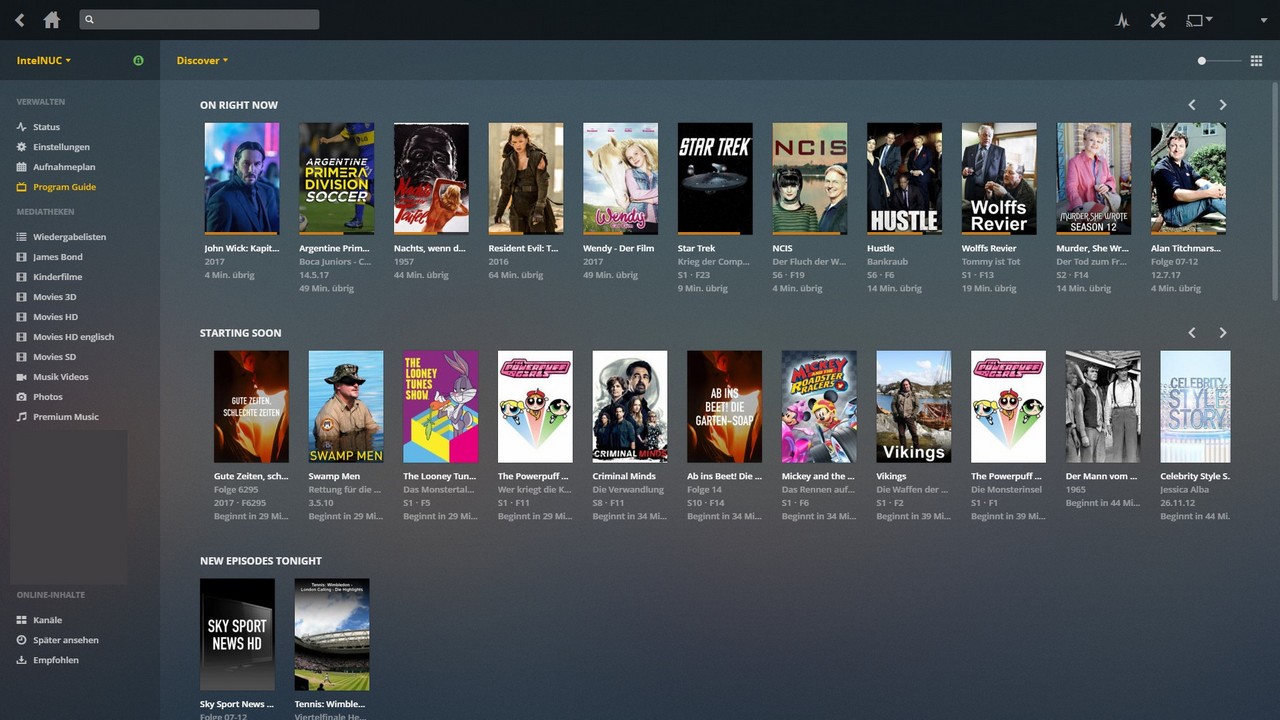Image resolution: width=1280 pixels, height=720 pixels.
Task: Open Später ansehen online content
Action: (x=65, y=640)
